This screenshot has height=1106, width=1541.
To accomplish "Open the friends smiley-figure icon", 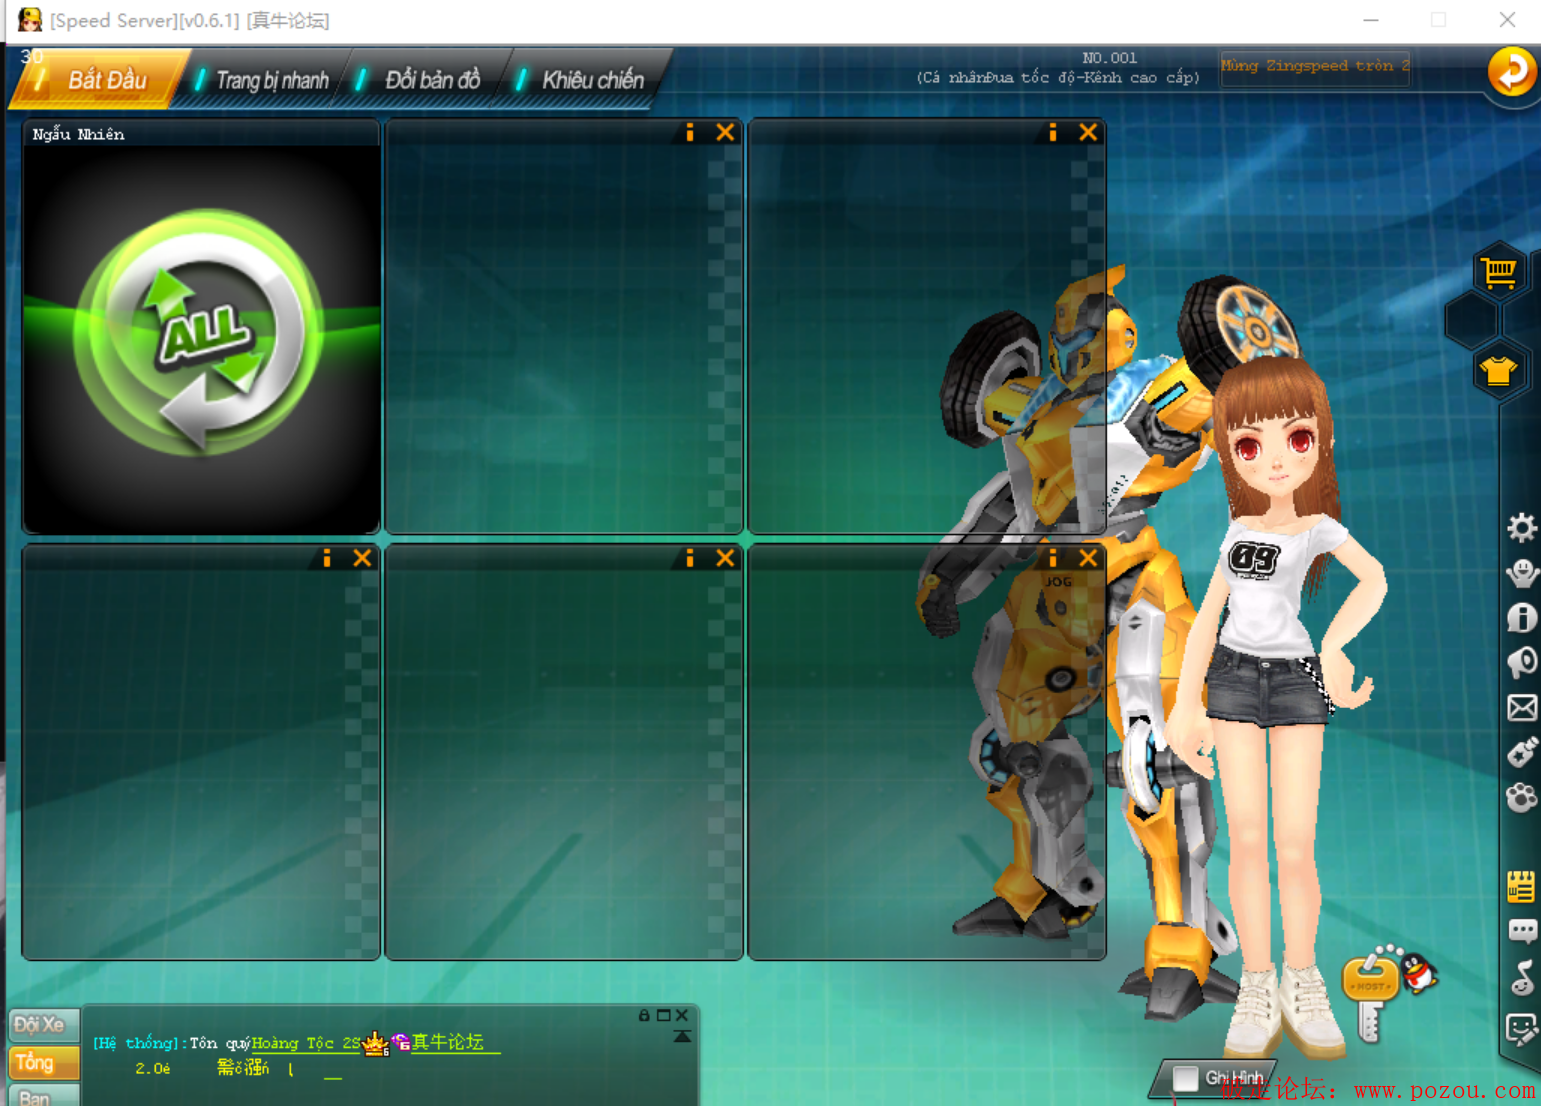I will (1522, 573).
